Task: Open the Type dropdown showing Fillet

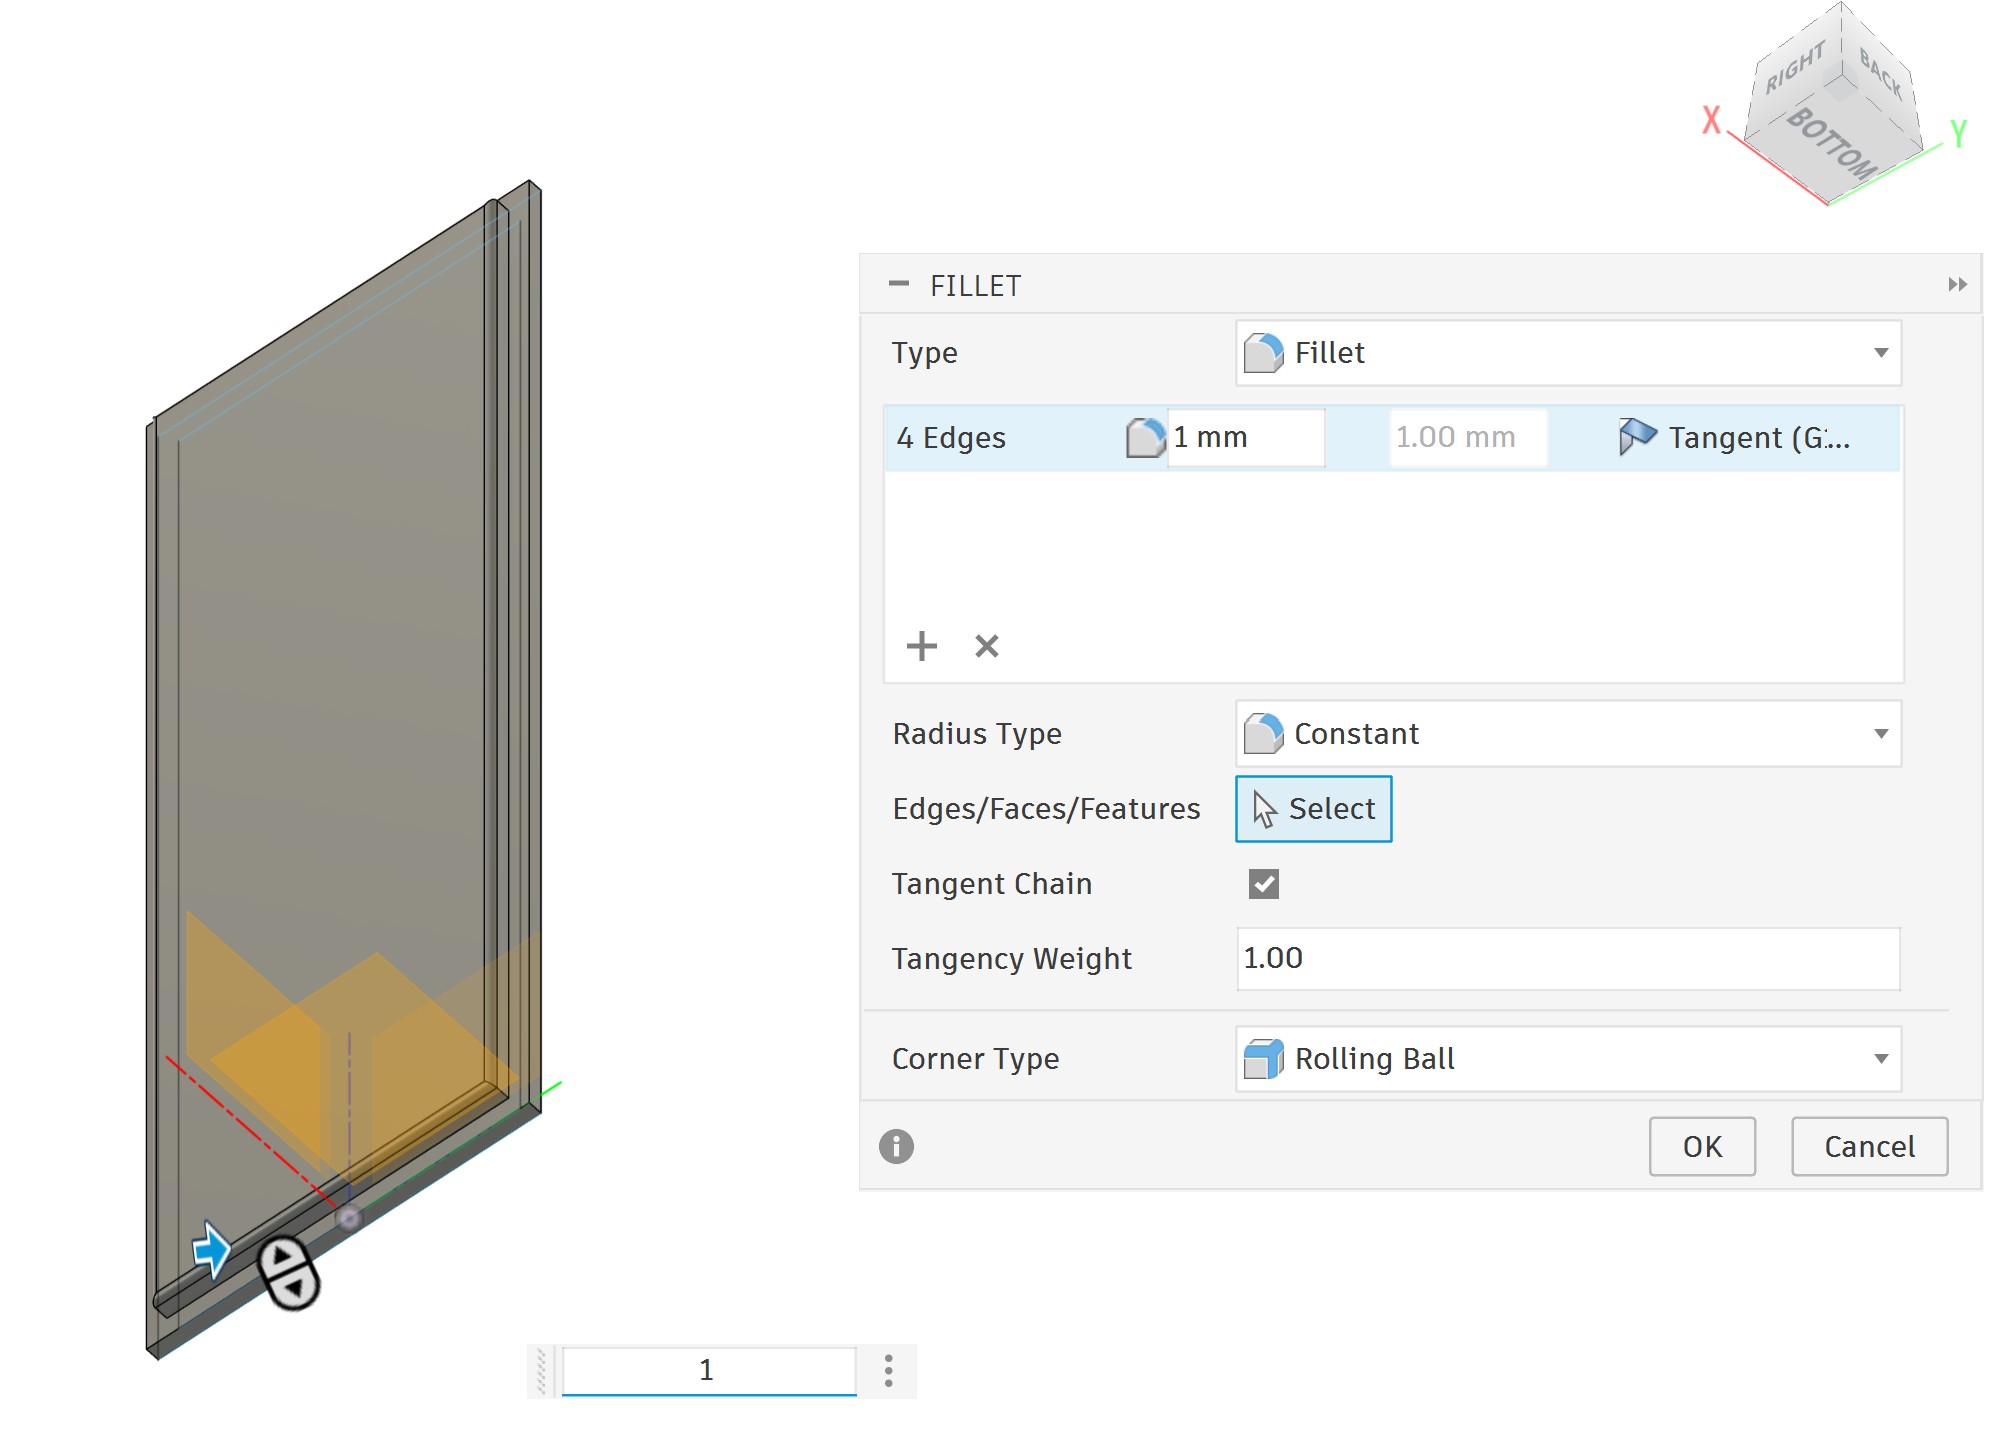Action: [x=1567, y=353]
